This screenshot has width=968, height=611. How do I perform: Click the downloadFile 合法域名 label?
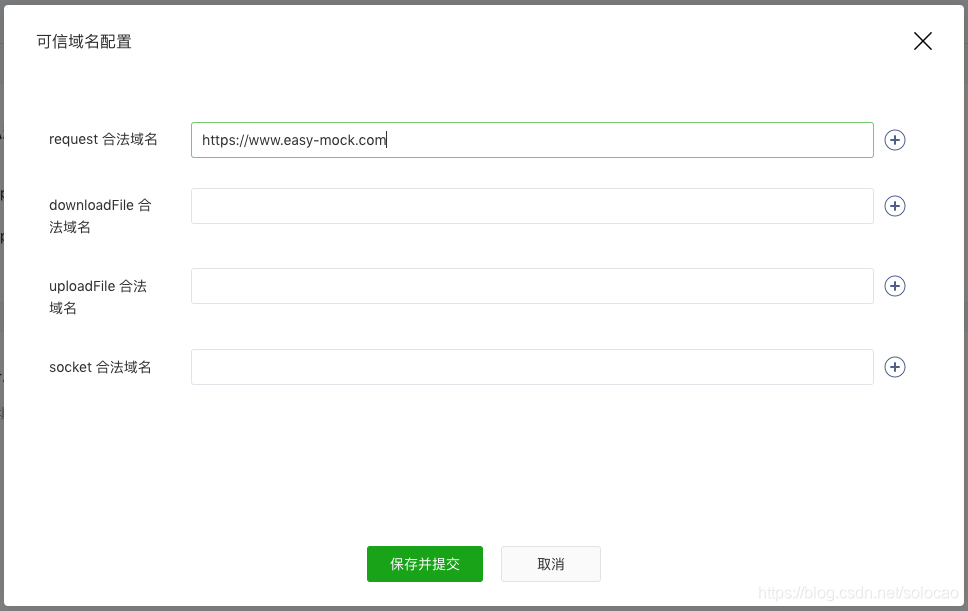[100, 216]
